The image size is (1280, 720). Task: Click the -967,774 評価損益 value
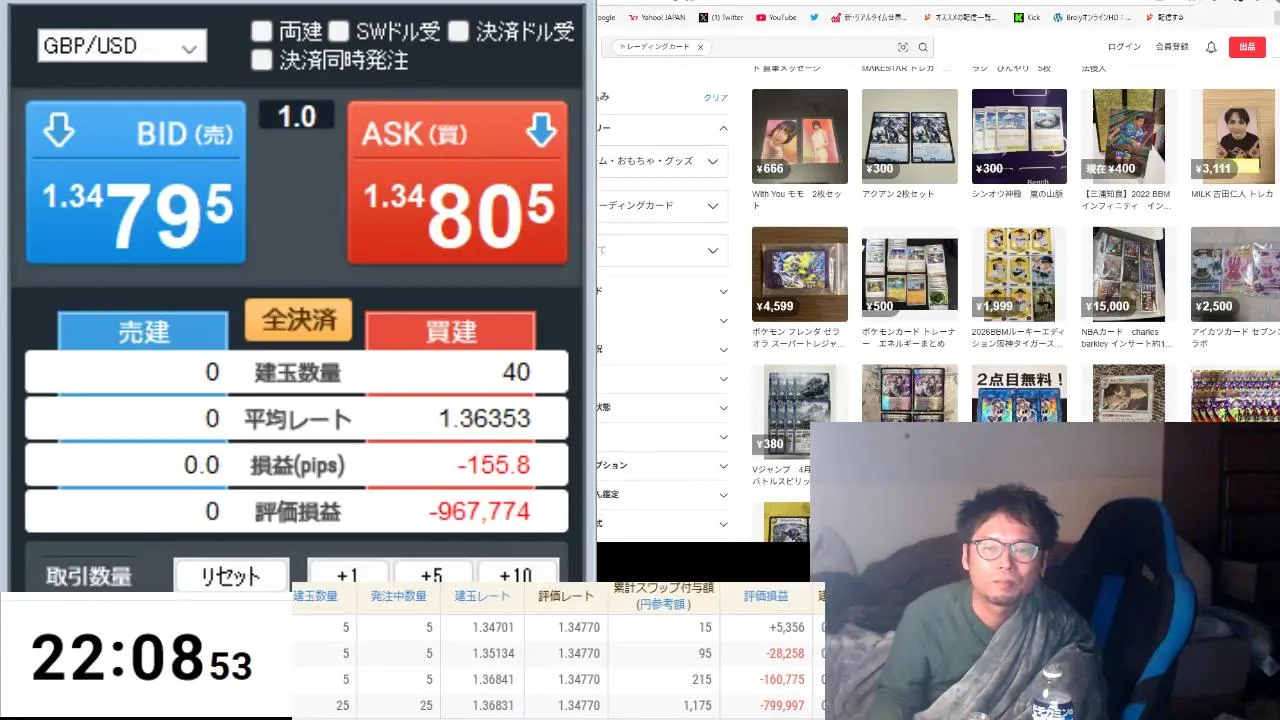[x=479, y=511]
